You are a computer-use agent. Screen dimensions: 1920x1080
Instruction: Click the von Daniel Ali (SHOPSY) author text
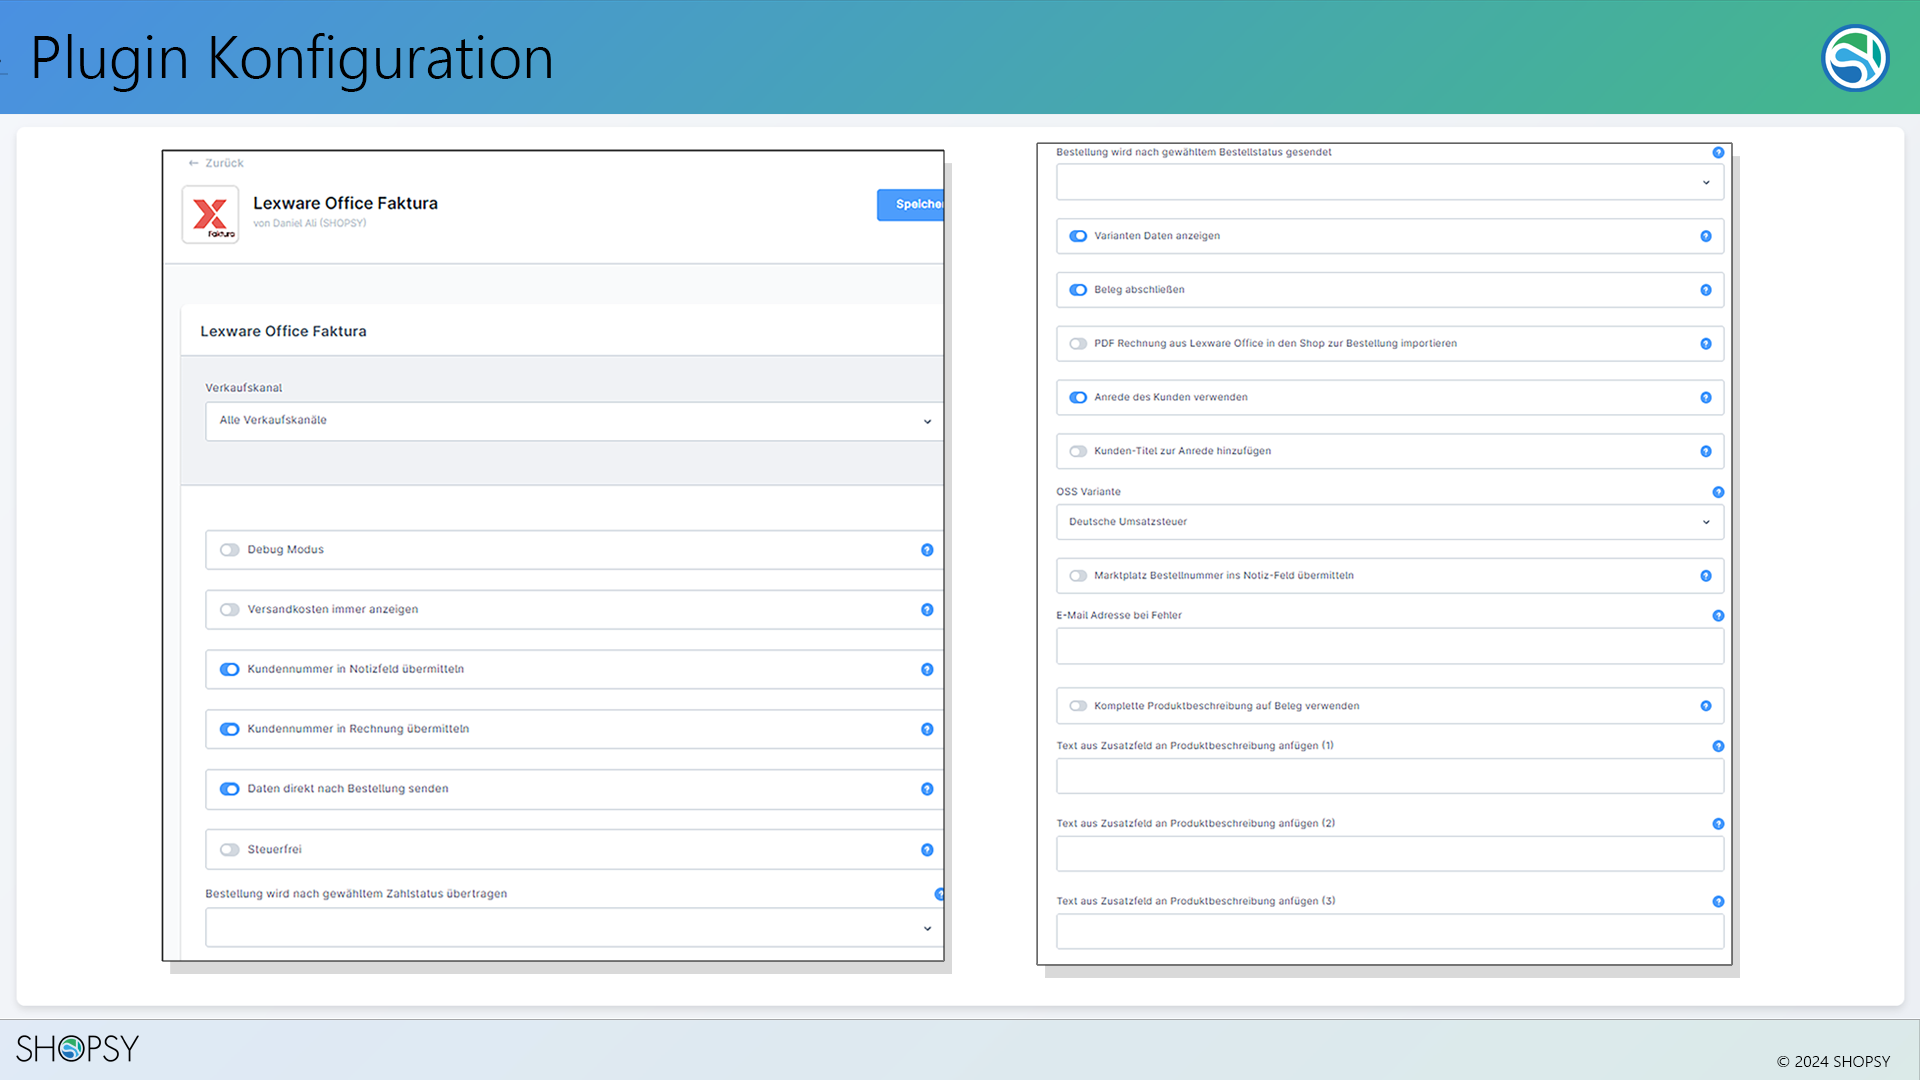(x=310, y=223)
